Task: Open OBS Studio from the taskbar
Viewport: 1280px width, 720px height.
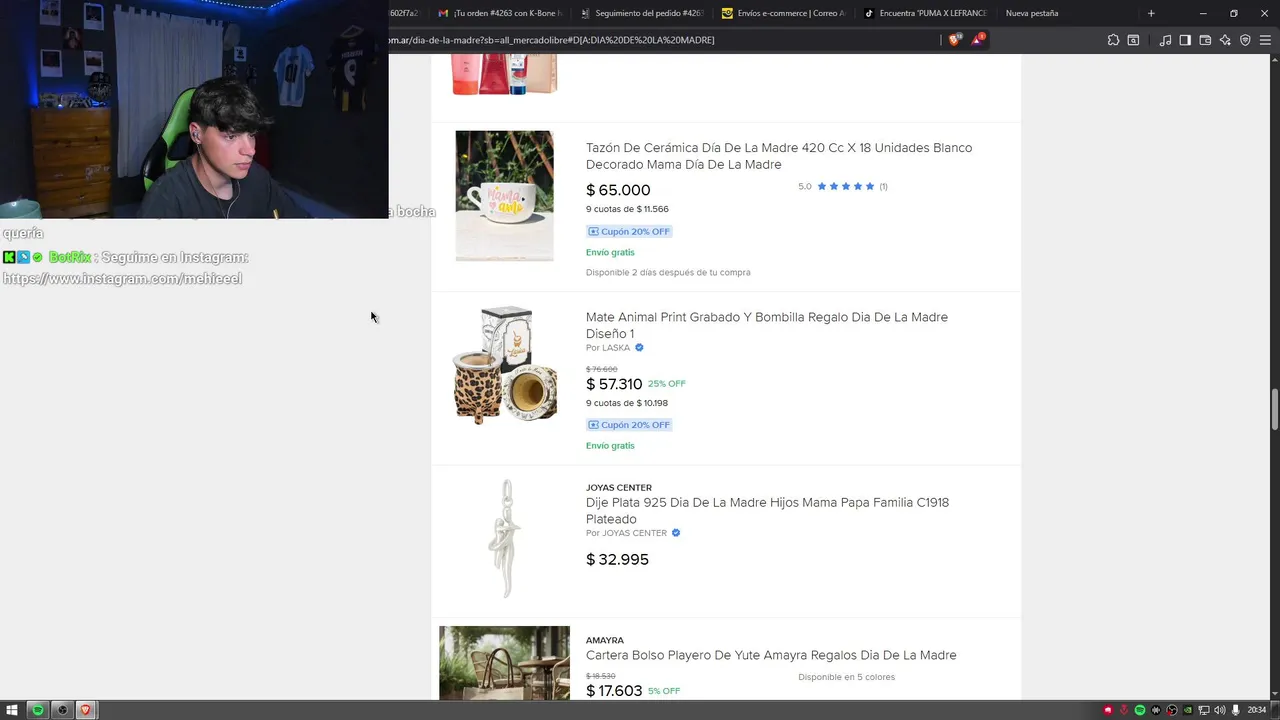Action: coord(62,710)
